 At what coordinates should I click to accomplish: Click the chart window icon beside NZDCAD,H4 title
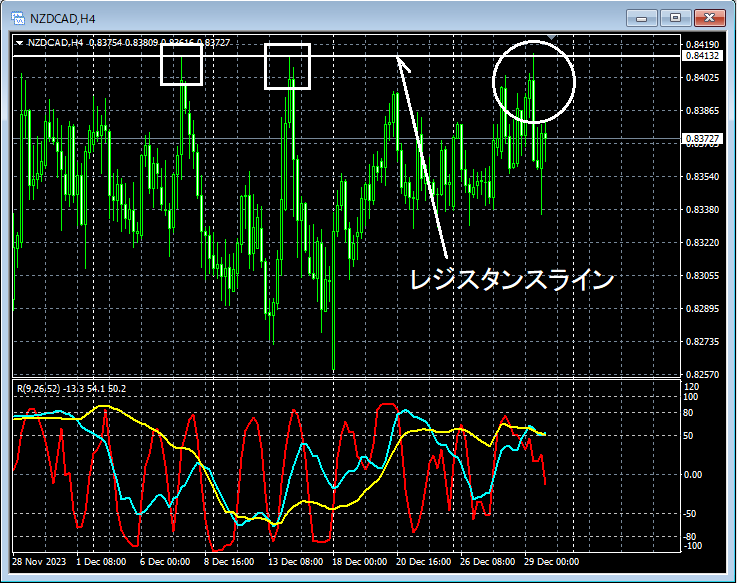click(x=18, y=18)
